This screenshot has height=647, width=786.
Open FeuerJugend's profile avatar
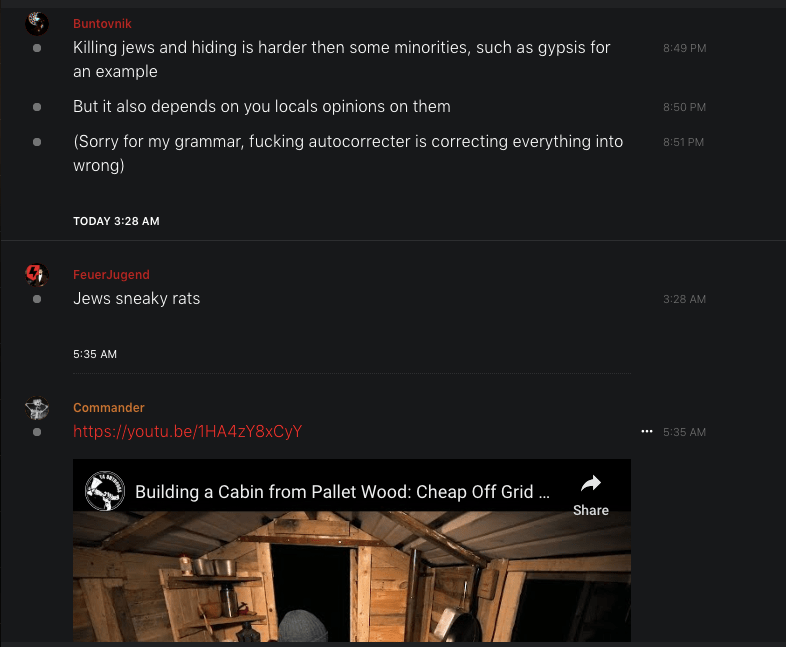point(37,275)
